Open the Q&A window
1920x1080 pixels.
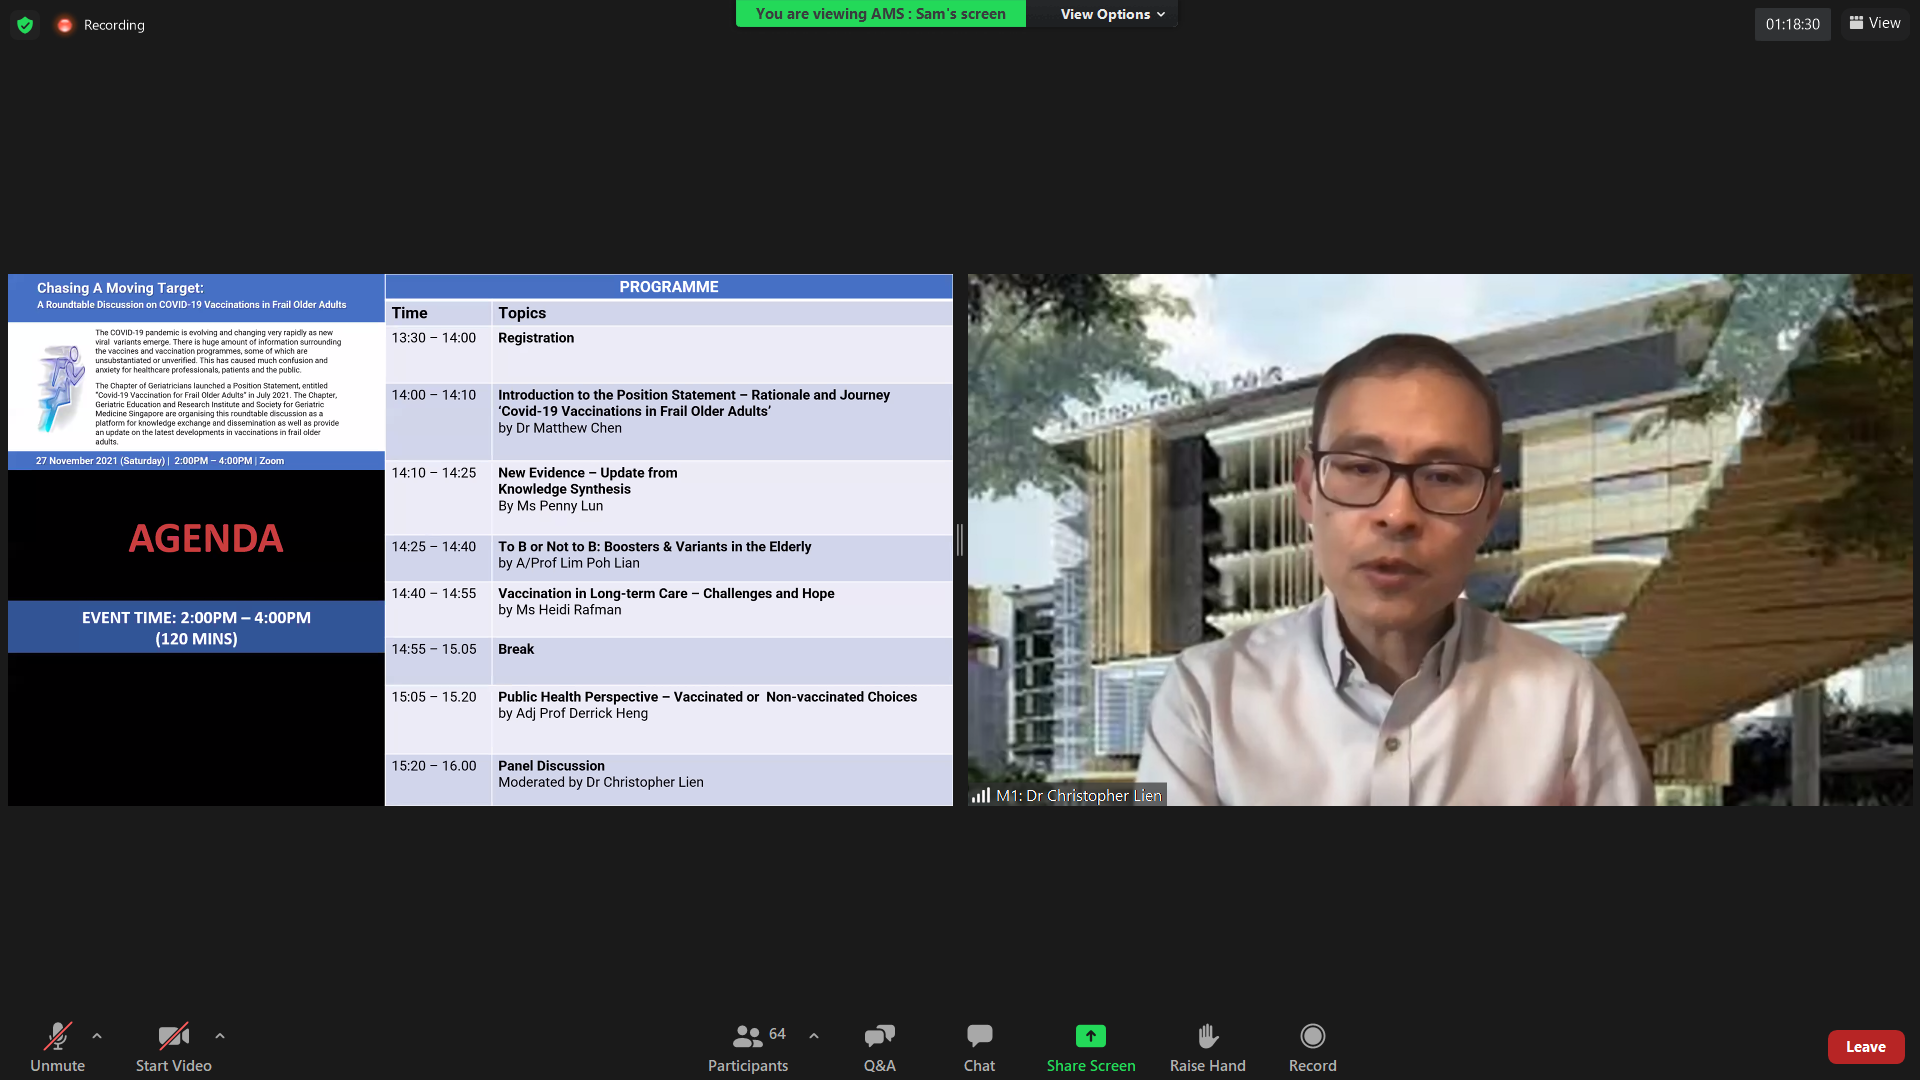pos(879,1046)
